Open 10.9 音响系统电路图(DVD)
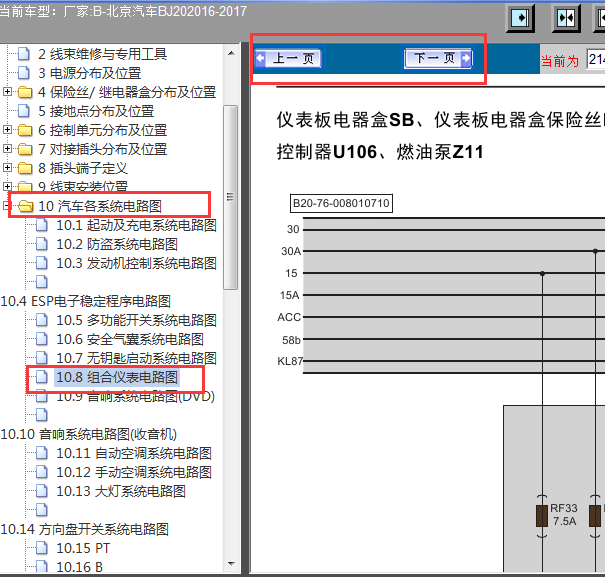 pyautogui.click(x=135, y=396)
